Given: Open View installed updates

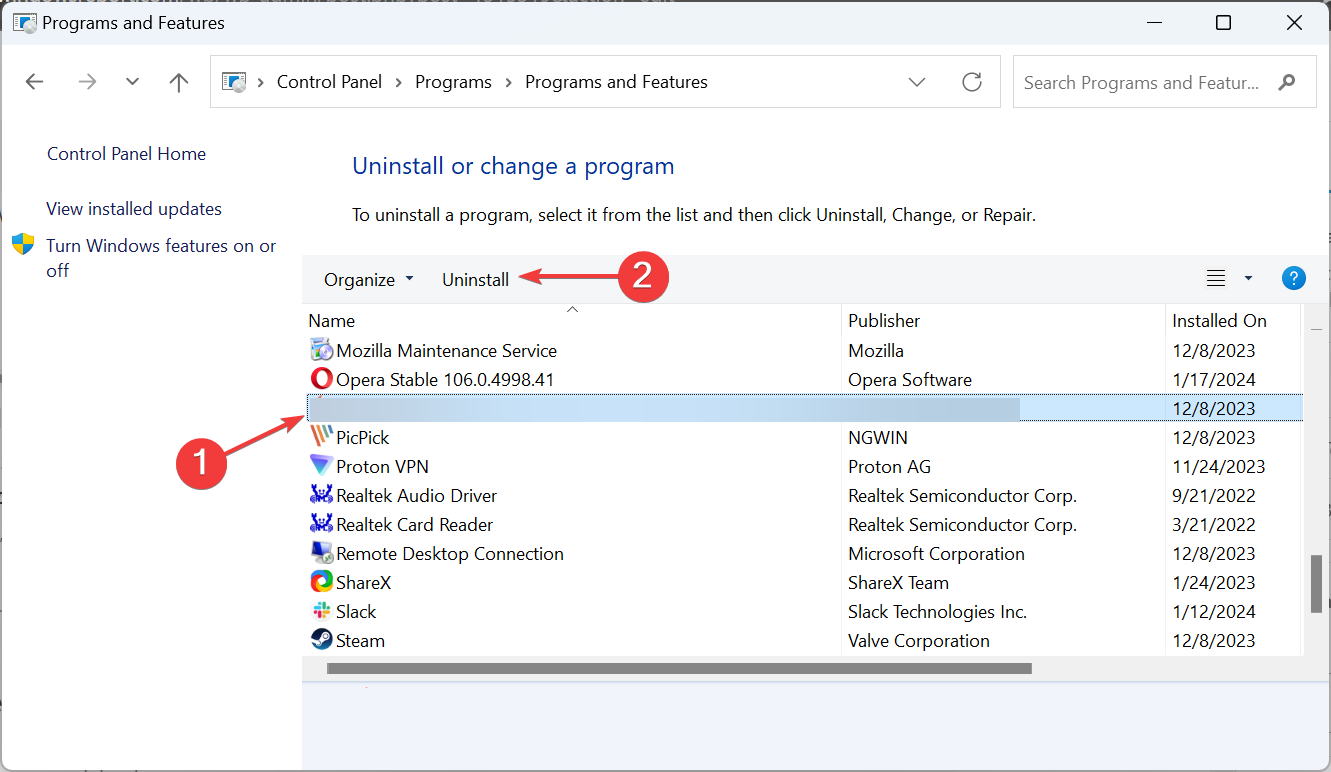Looking at the screenshot, I should pyautogui.click(x=134, y=209).
